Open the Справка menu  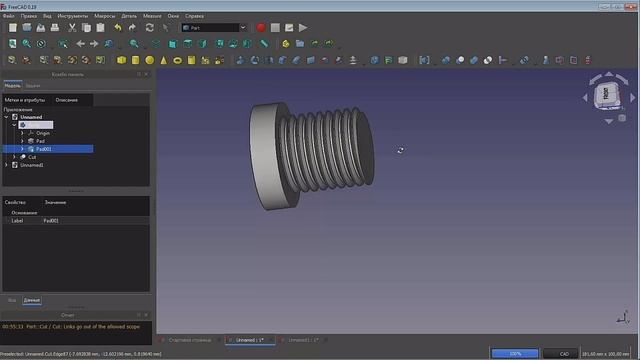tap(194, 16)
